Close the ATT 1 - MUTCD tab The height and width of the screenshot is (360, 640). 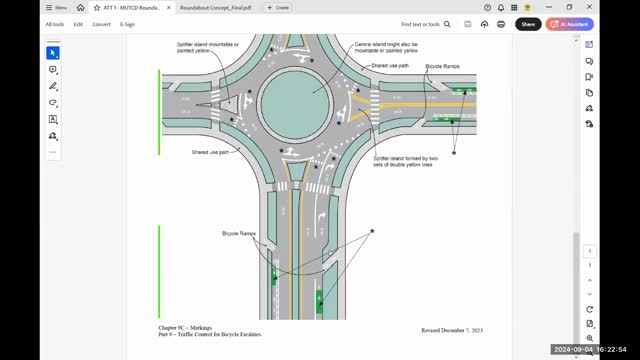click(169, 8)
